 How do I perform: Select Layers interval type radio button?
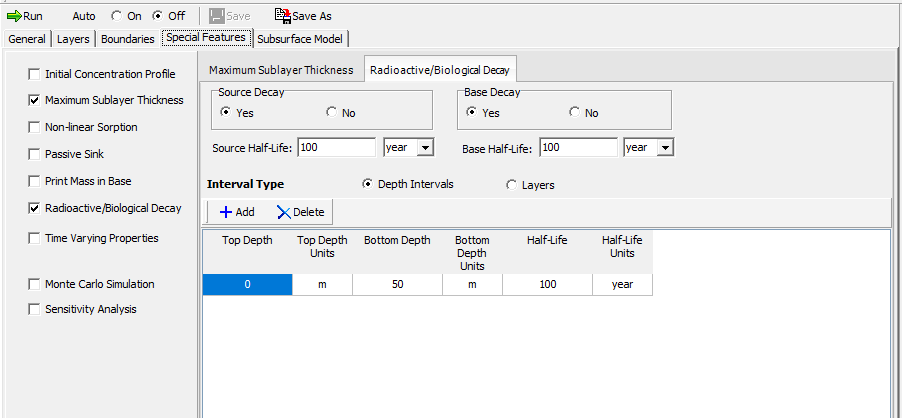tap(512, 185)
